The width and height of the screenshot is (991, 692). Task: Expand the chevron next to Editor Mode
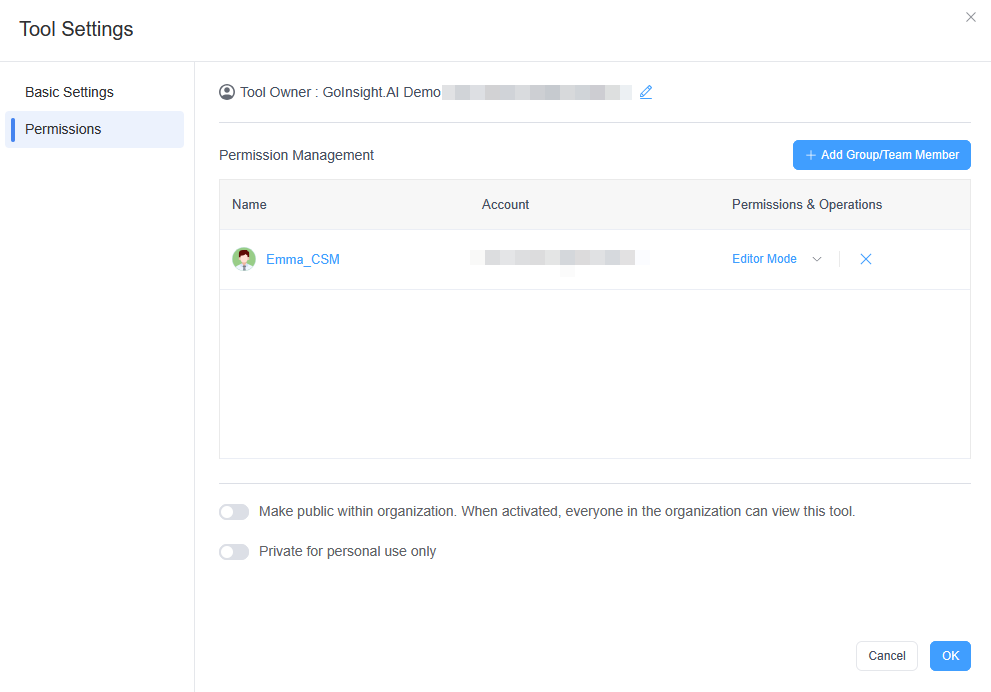pos(817,259)
